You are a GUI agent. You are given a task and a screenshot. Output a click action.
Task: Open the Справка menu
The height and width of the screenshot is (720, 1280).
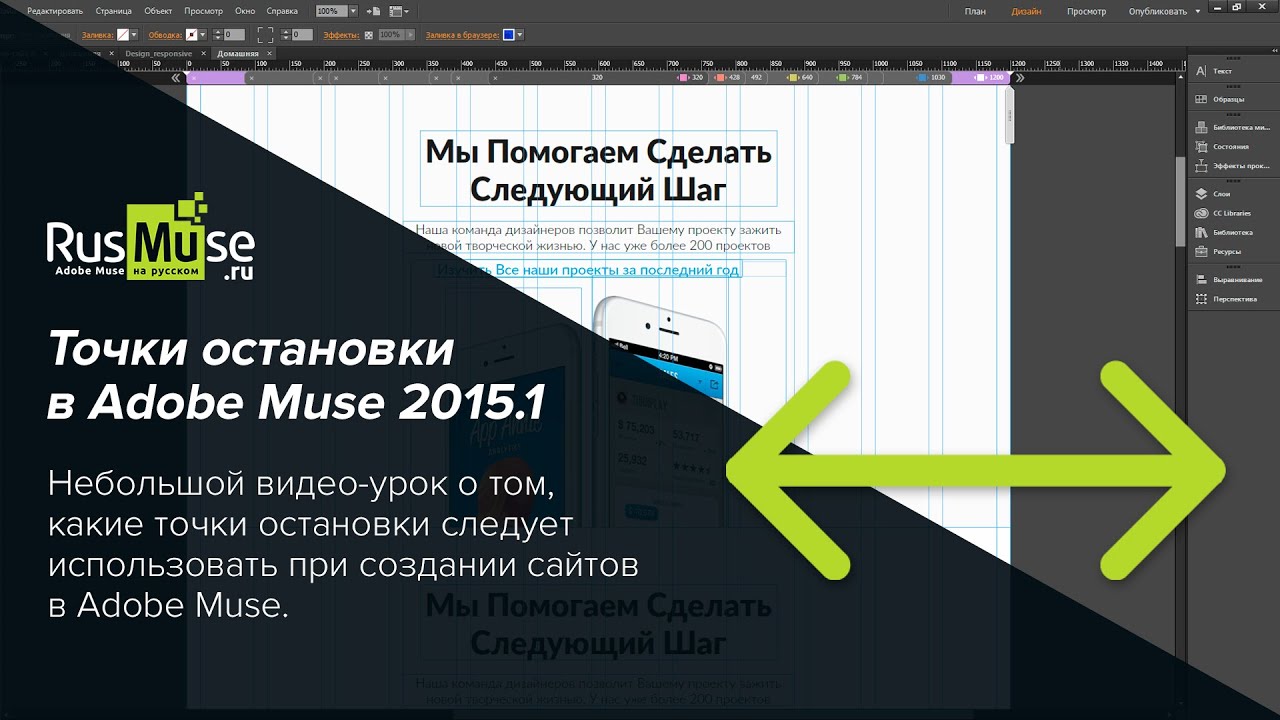pyautogui.click(x=283, y=11)
